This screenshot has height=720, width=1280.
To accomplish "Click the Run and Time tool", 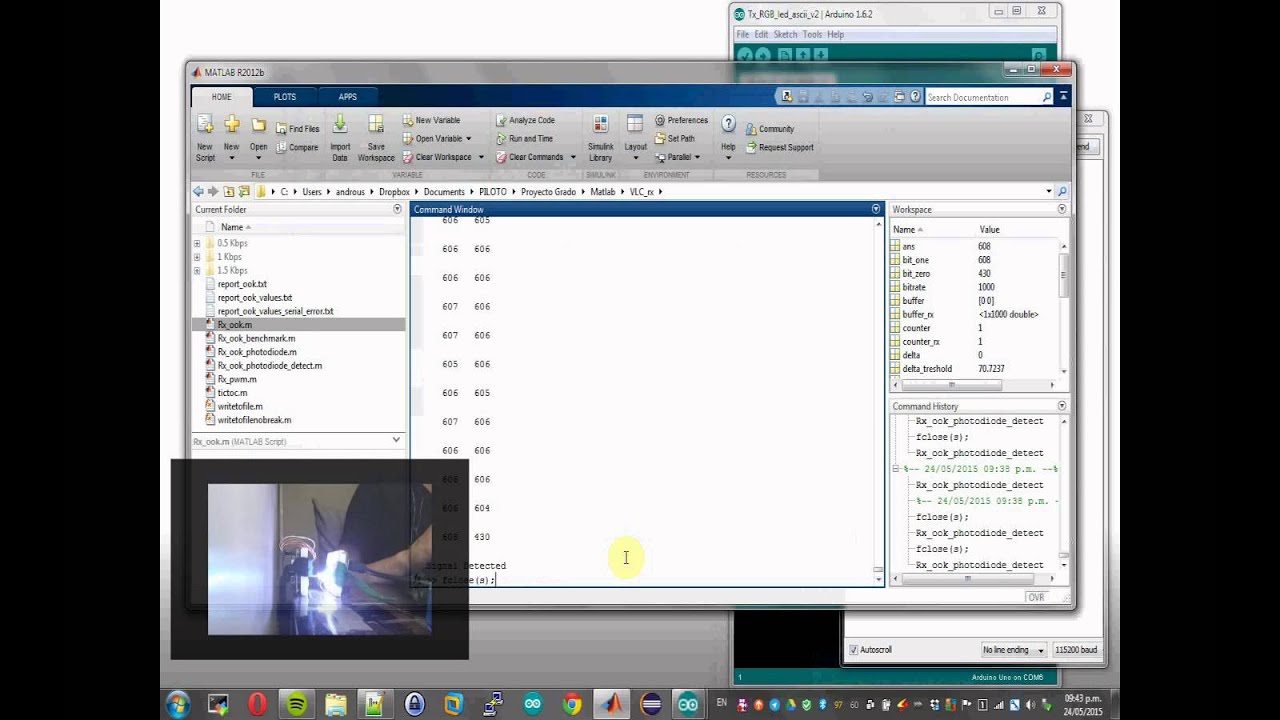I will (x=524, y=139).
